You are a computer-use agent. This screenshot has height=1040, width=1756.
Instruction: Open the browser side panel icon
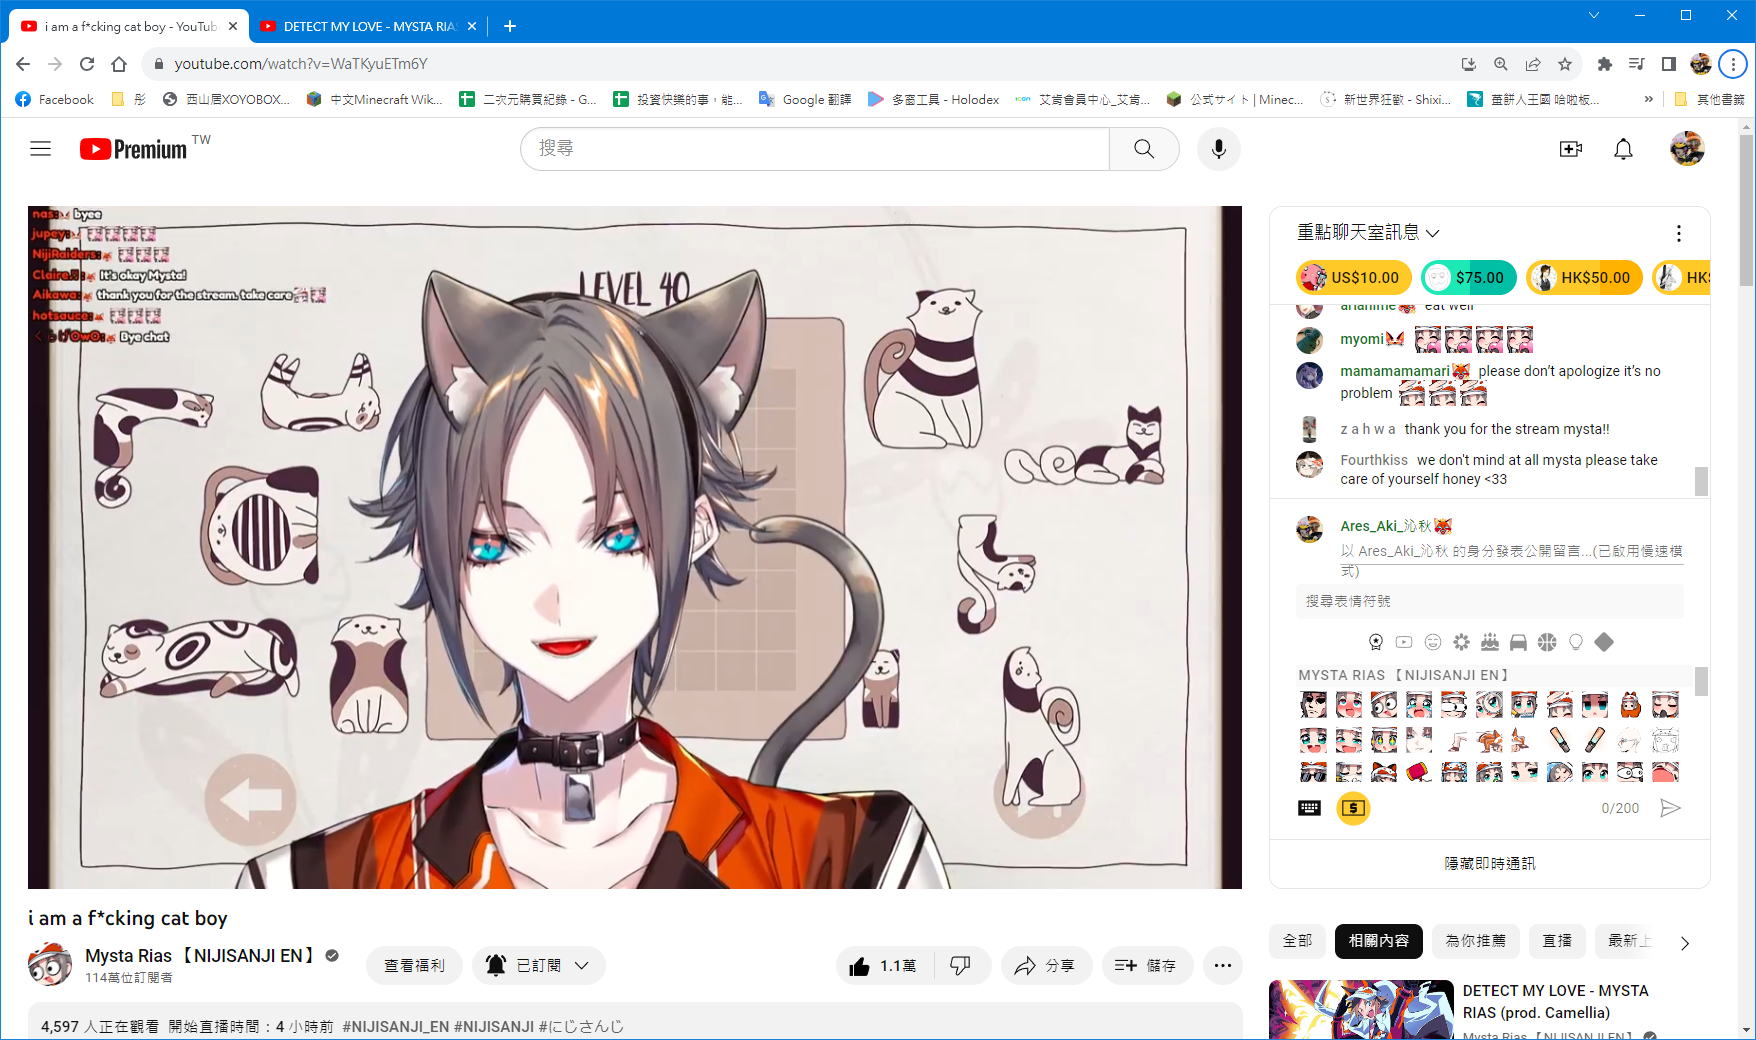(x=1669, y=64)
